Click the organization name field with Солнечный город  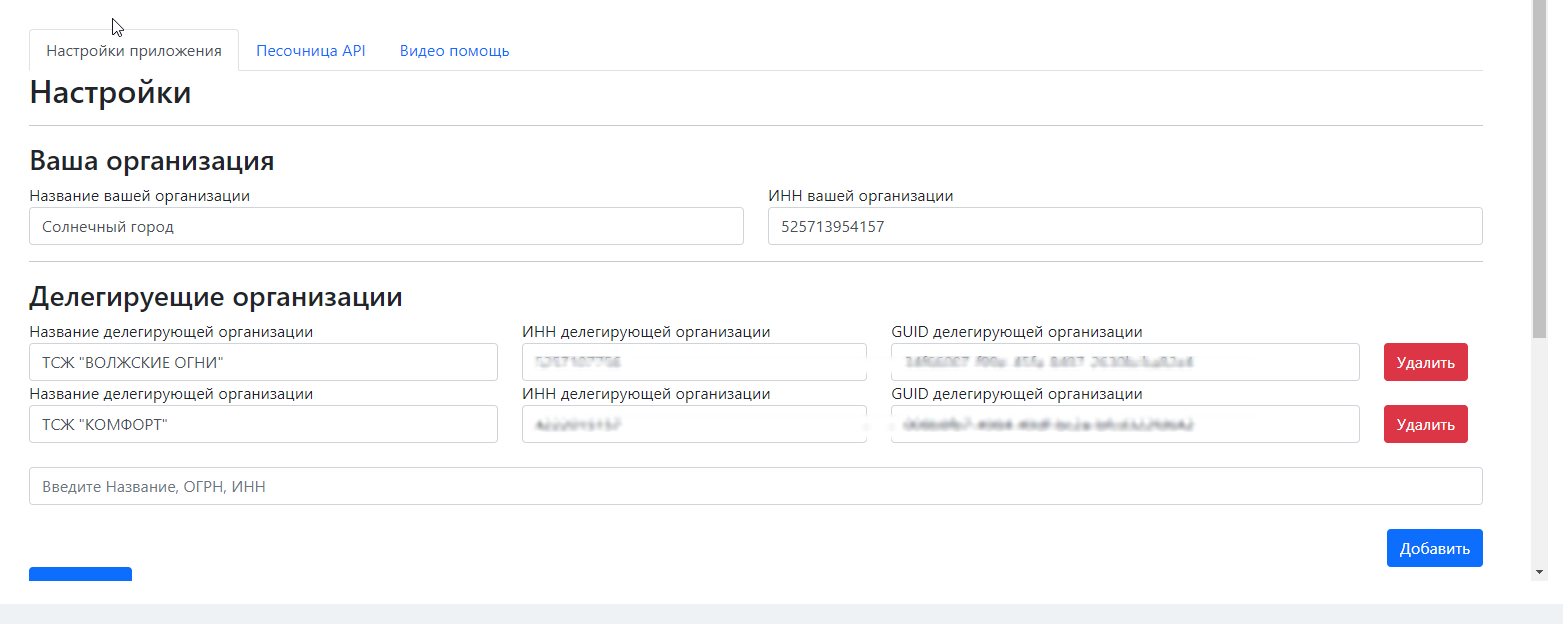[x=386, y=226]
